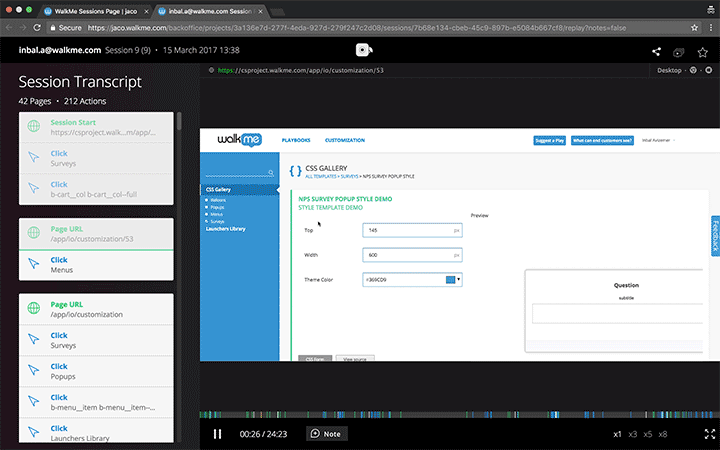Click the Desktop device label
The image size is (720, 450).
669,70
